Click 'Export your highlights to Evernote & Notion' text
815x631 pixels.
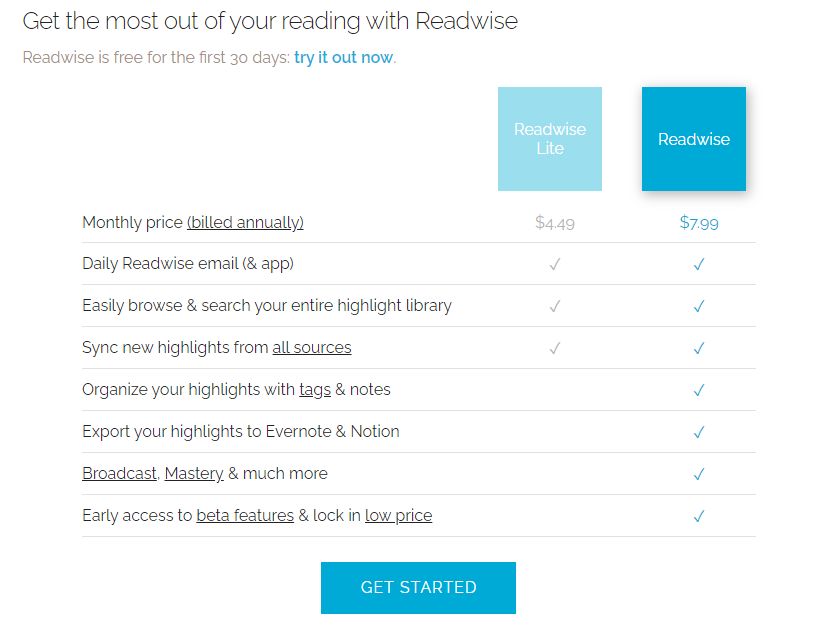click(241, 431)
